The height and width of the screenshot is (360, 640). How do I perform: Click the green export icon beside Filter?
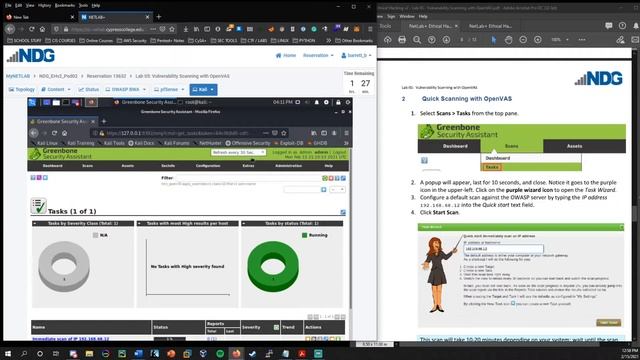325,178
